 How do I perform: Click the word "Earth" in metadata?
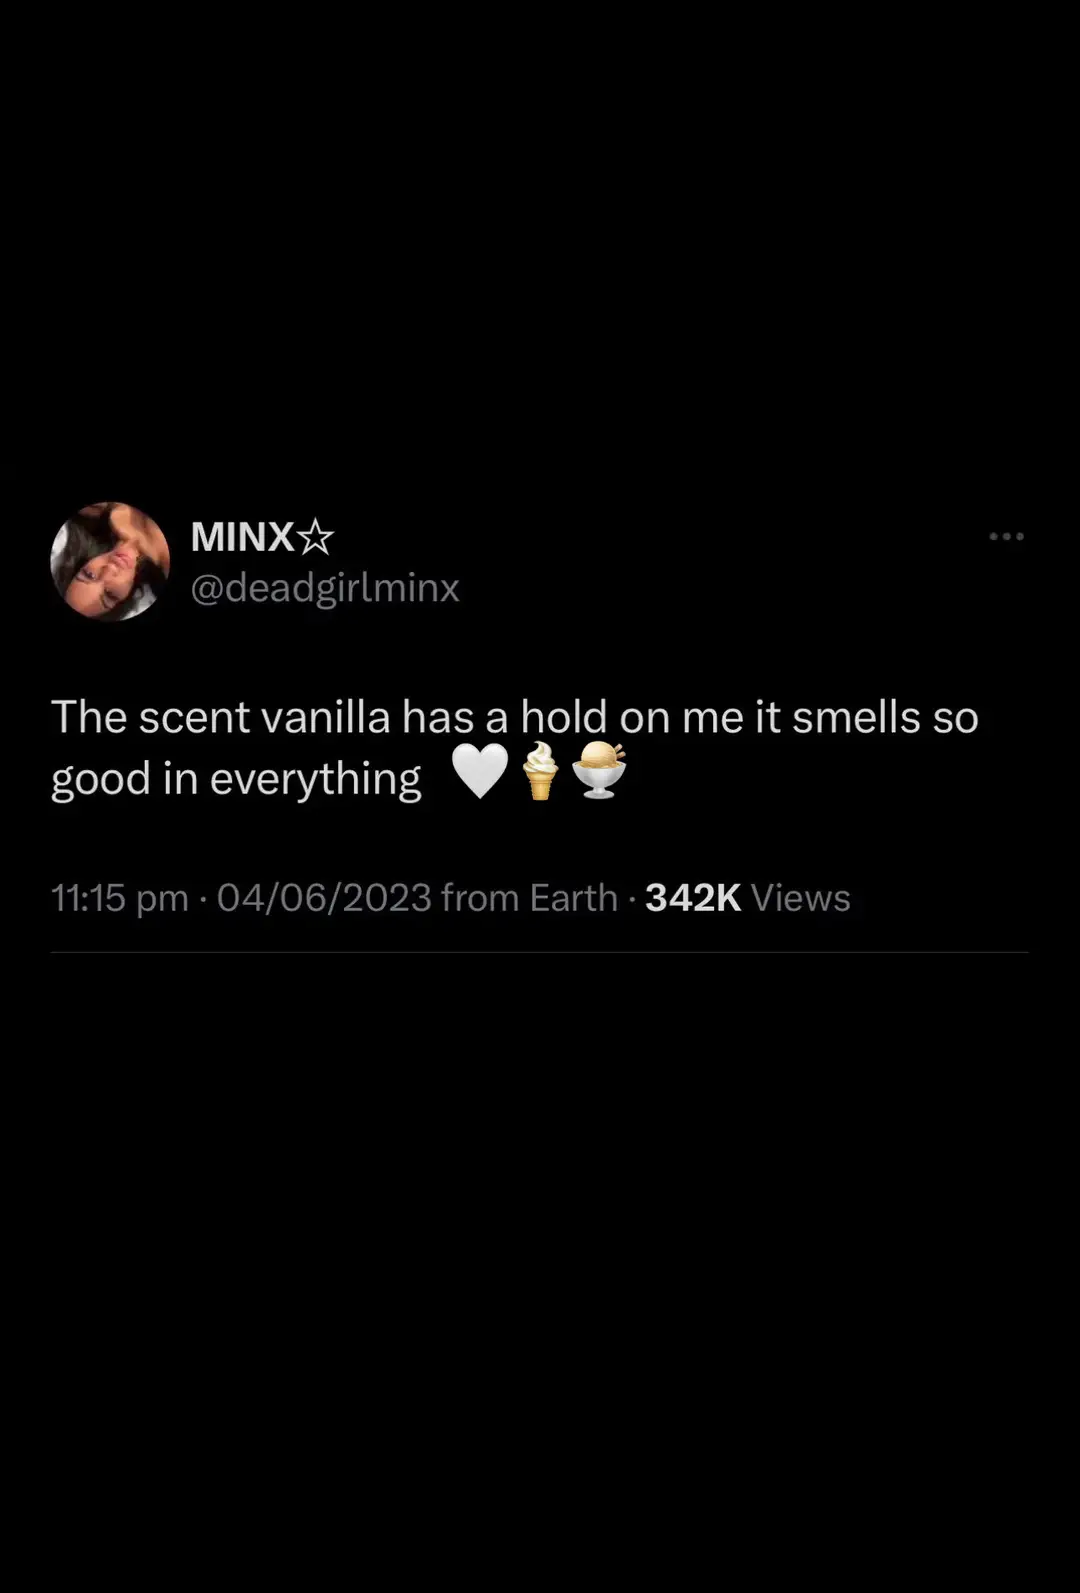coord(574,898)
